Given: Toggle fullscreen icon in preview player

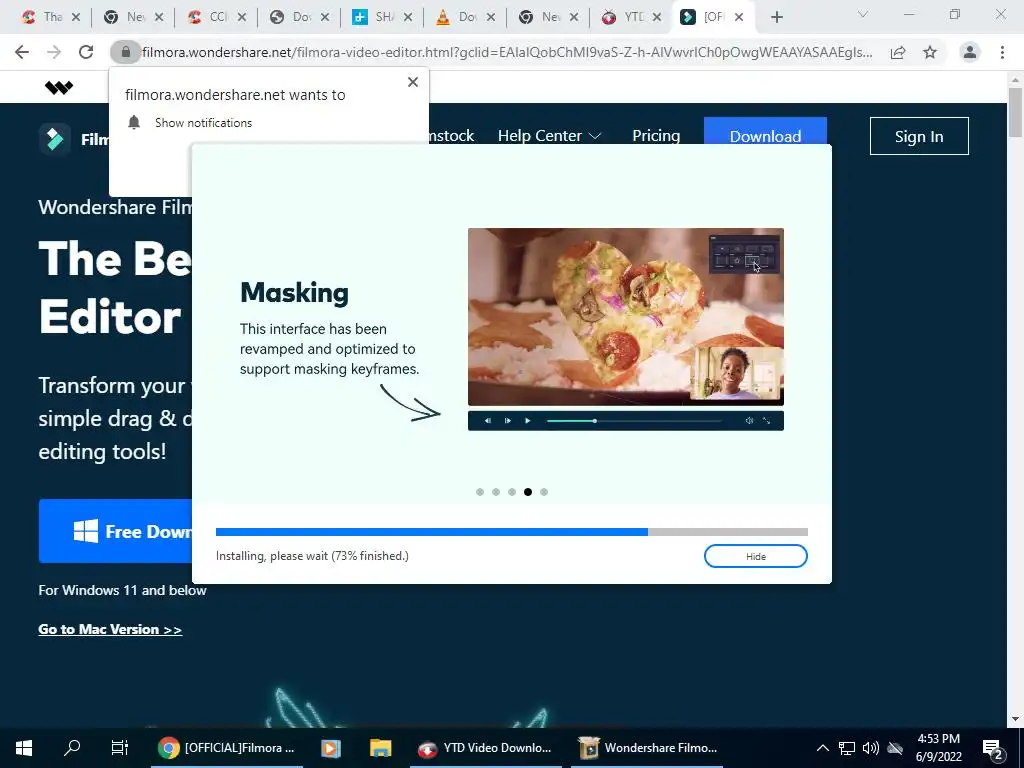Looking at the screenshot, I should [767, 421].
